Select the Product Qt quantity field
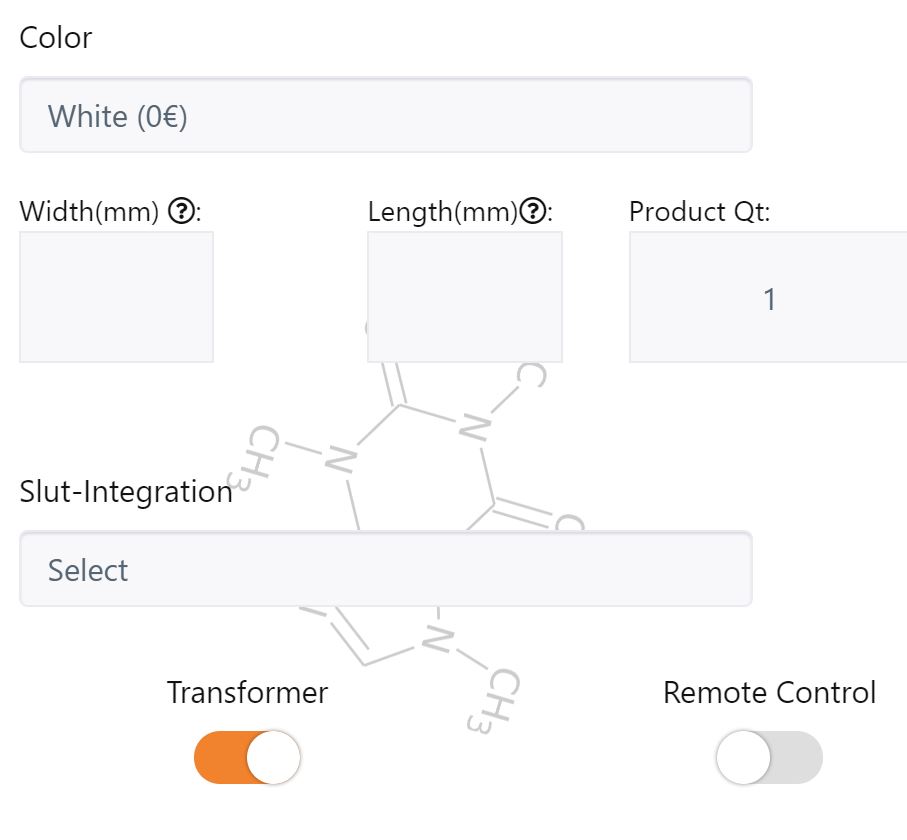 click(768, 297)
